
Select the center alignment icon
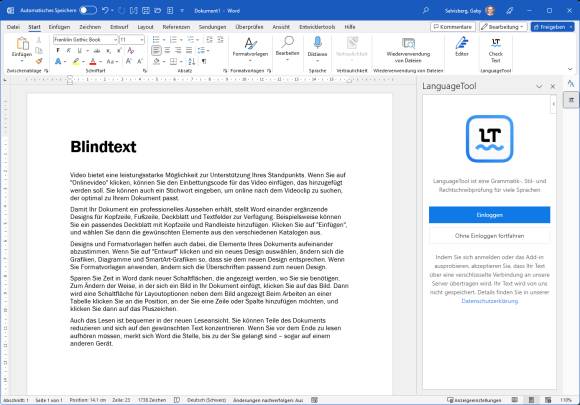167,50
